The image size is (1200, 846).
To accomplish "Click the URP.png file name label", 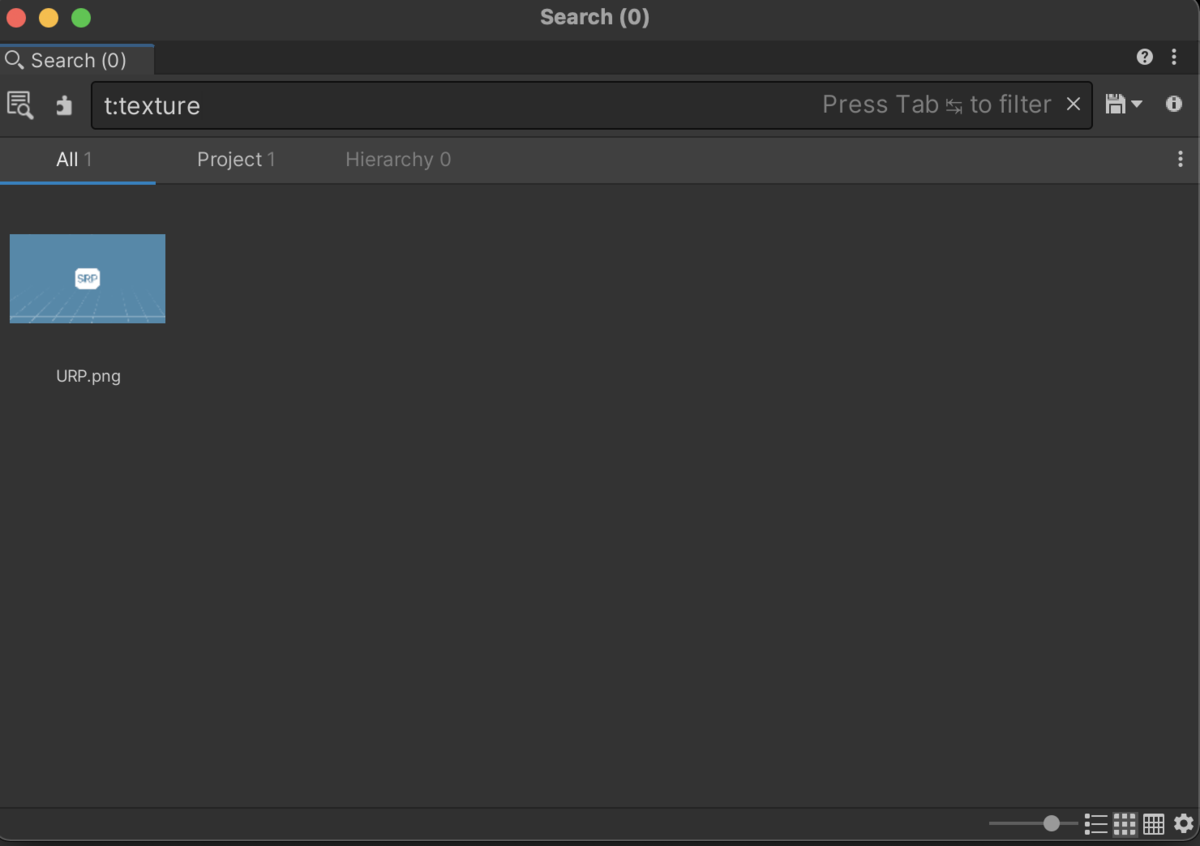I will click(x=88, y=376).
